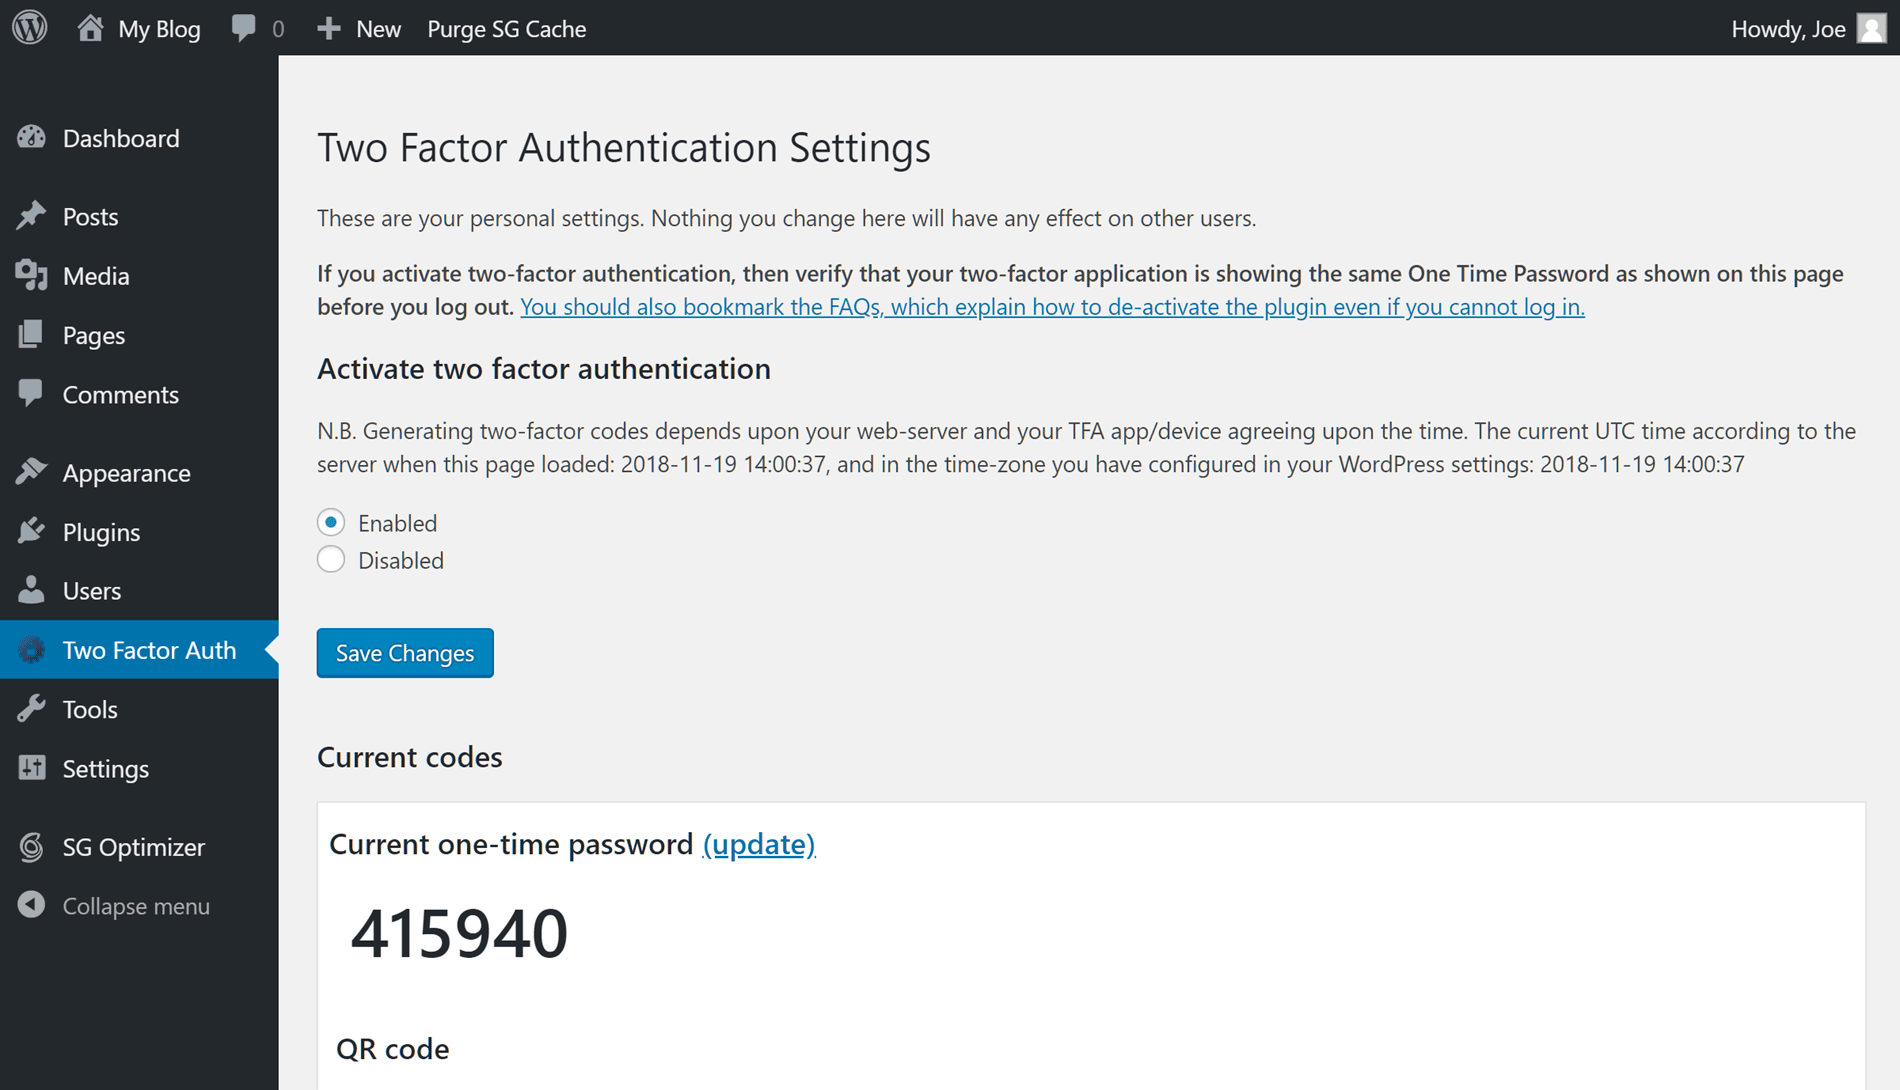Open Settings menu label
This screenshot has height=1090, width=1900.
(x=106, y=768)
